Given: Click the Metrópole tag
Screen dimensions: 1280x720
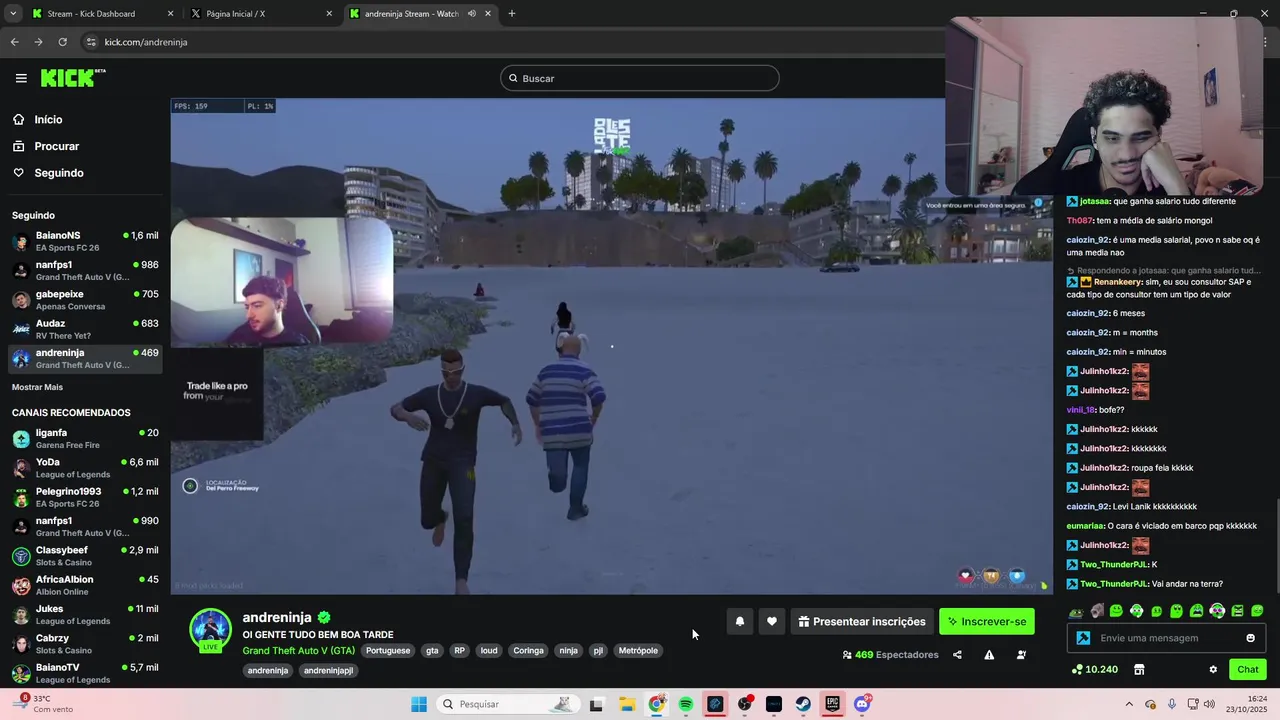Looking at the screenshot, I should 638,651.
